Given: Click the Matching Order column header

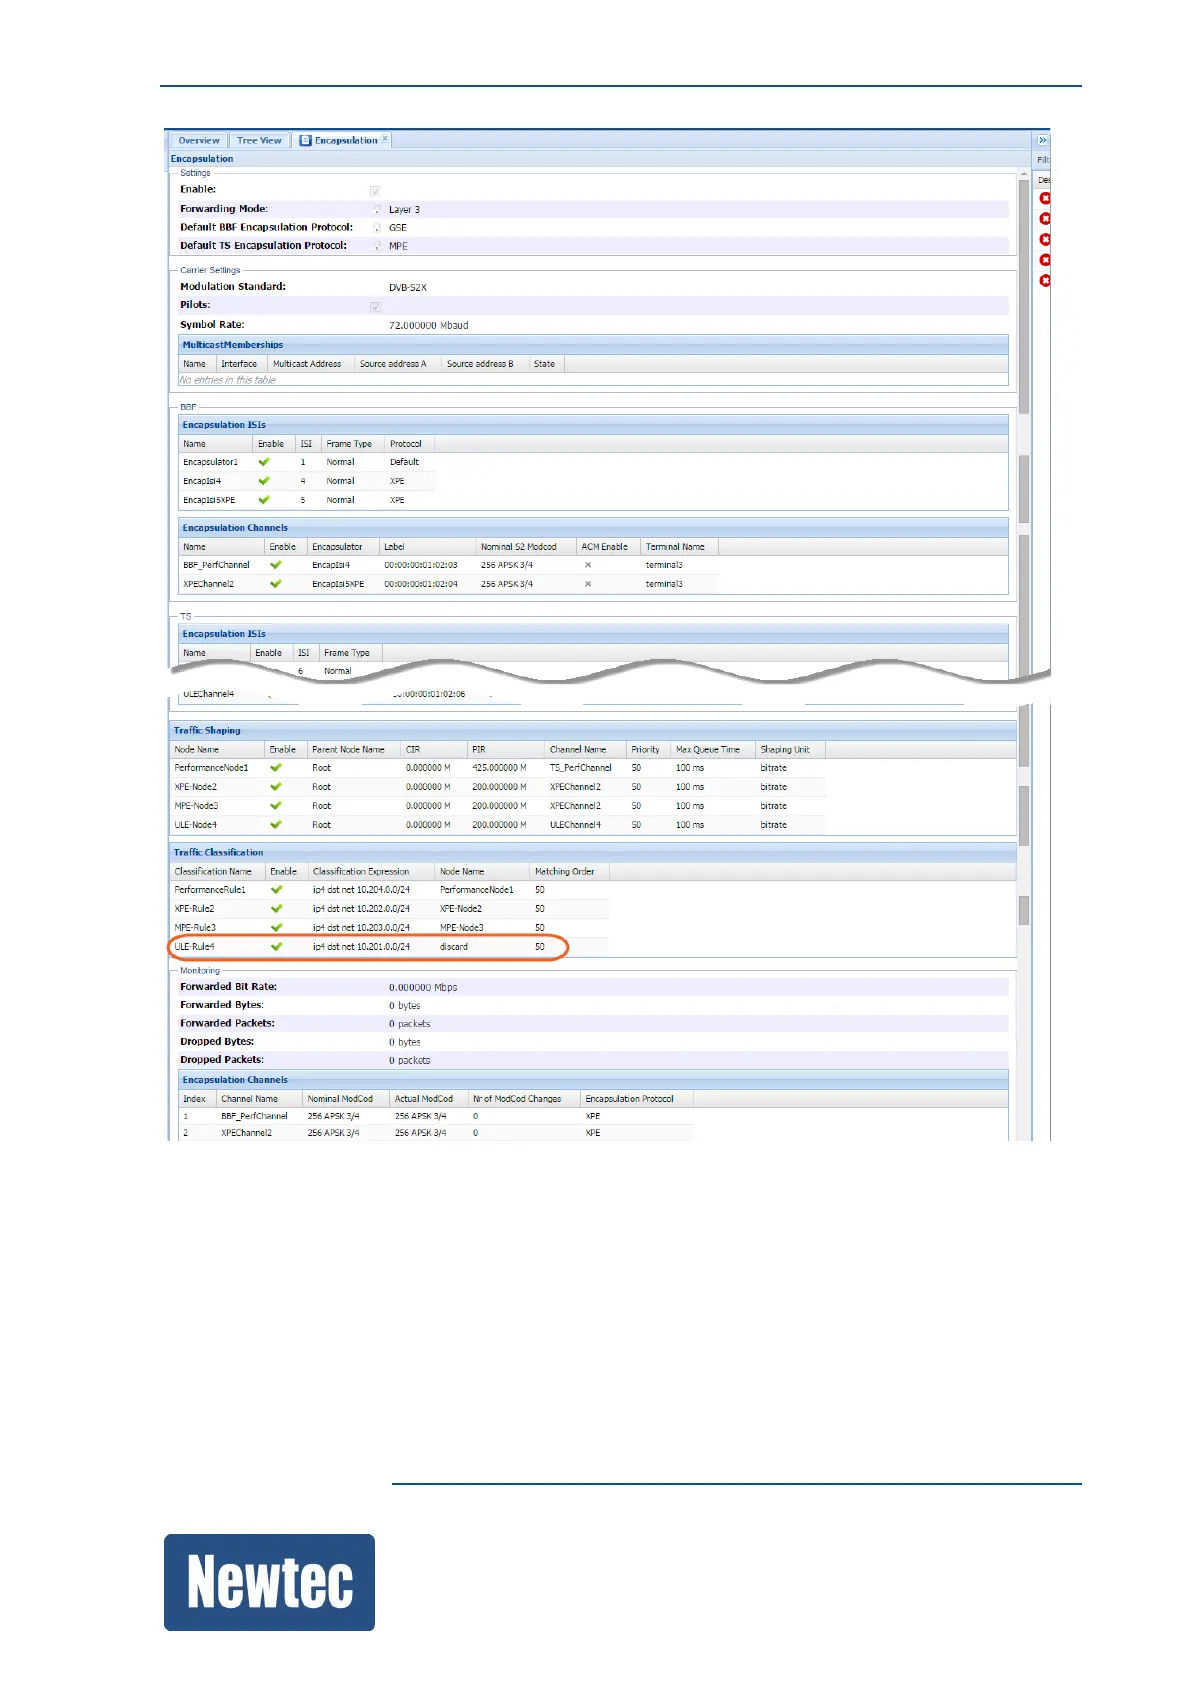Looking at the screenshot, I should click(564, 871).
